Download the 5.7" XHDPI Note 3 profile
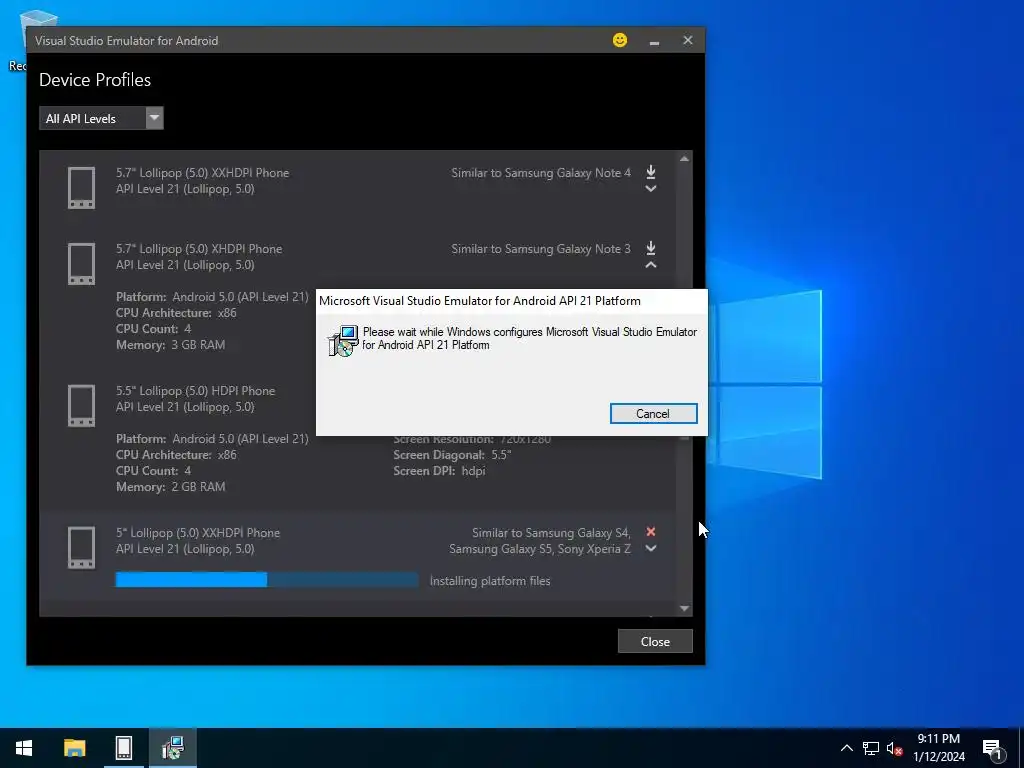The width and height of the screenshot is (1024, 768). [x=650, y=248]
